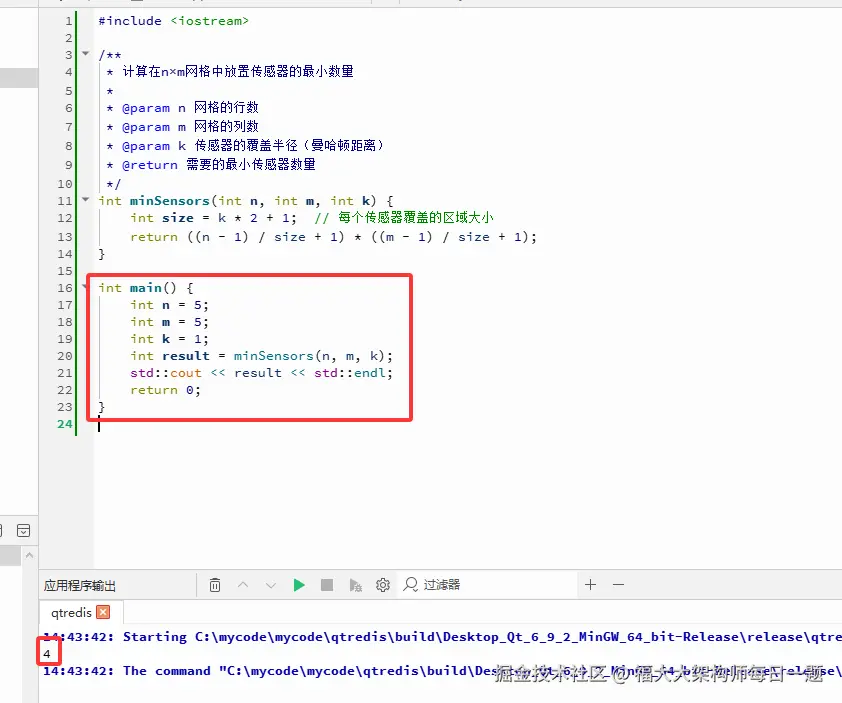Image resolution: width=842 pixels, height=703 pixels.
Task: Click line number 24 in the gutter
Action: pos(64,424)
